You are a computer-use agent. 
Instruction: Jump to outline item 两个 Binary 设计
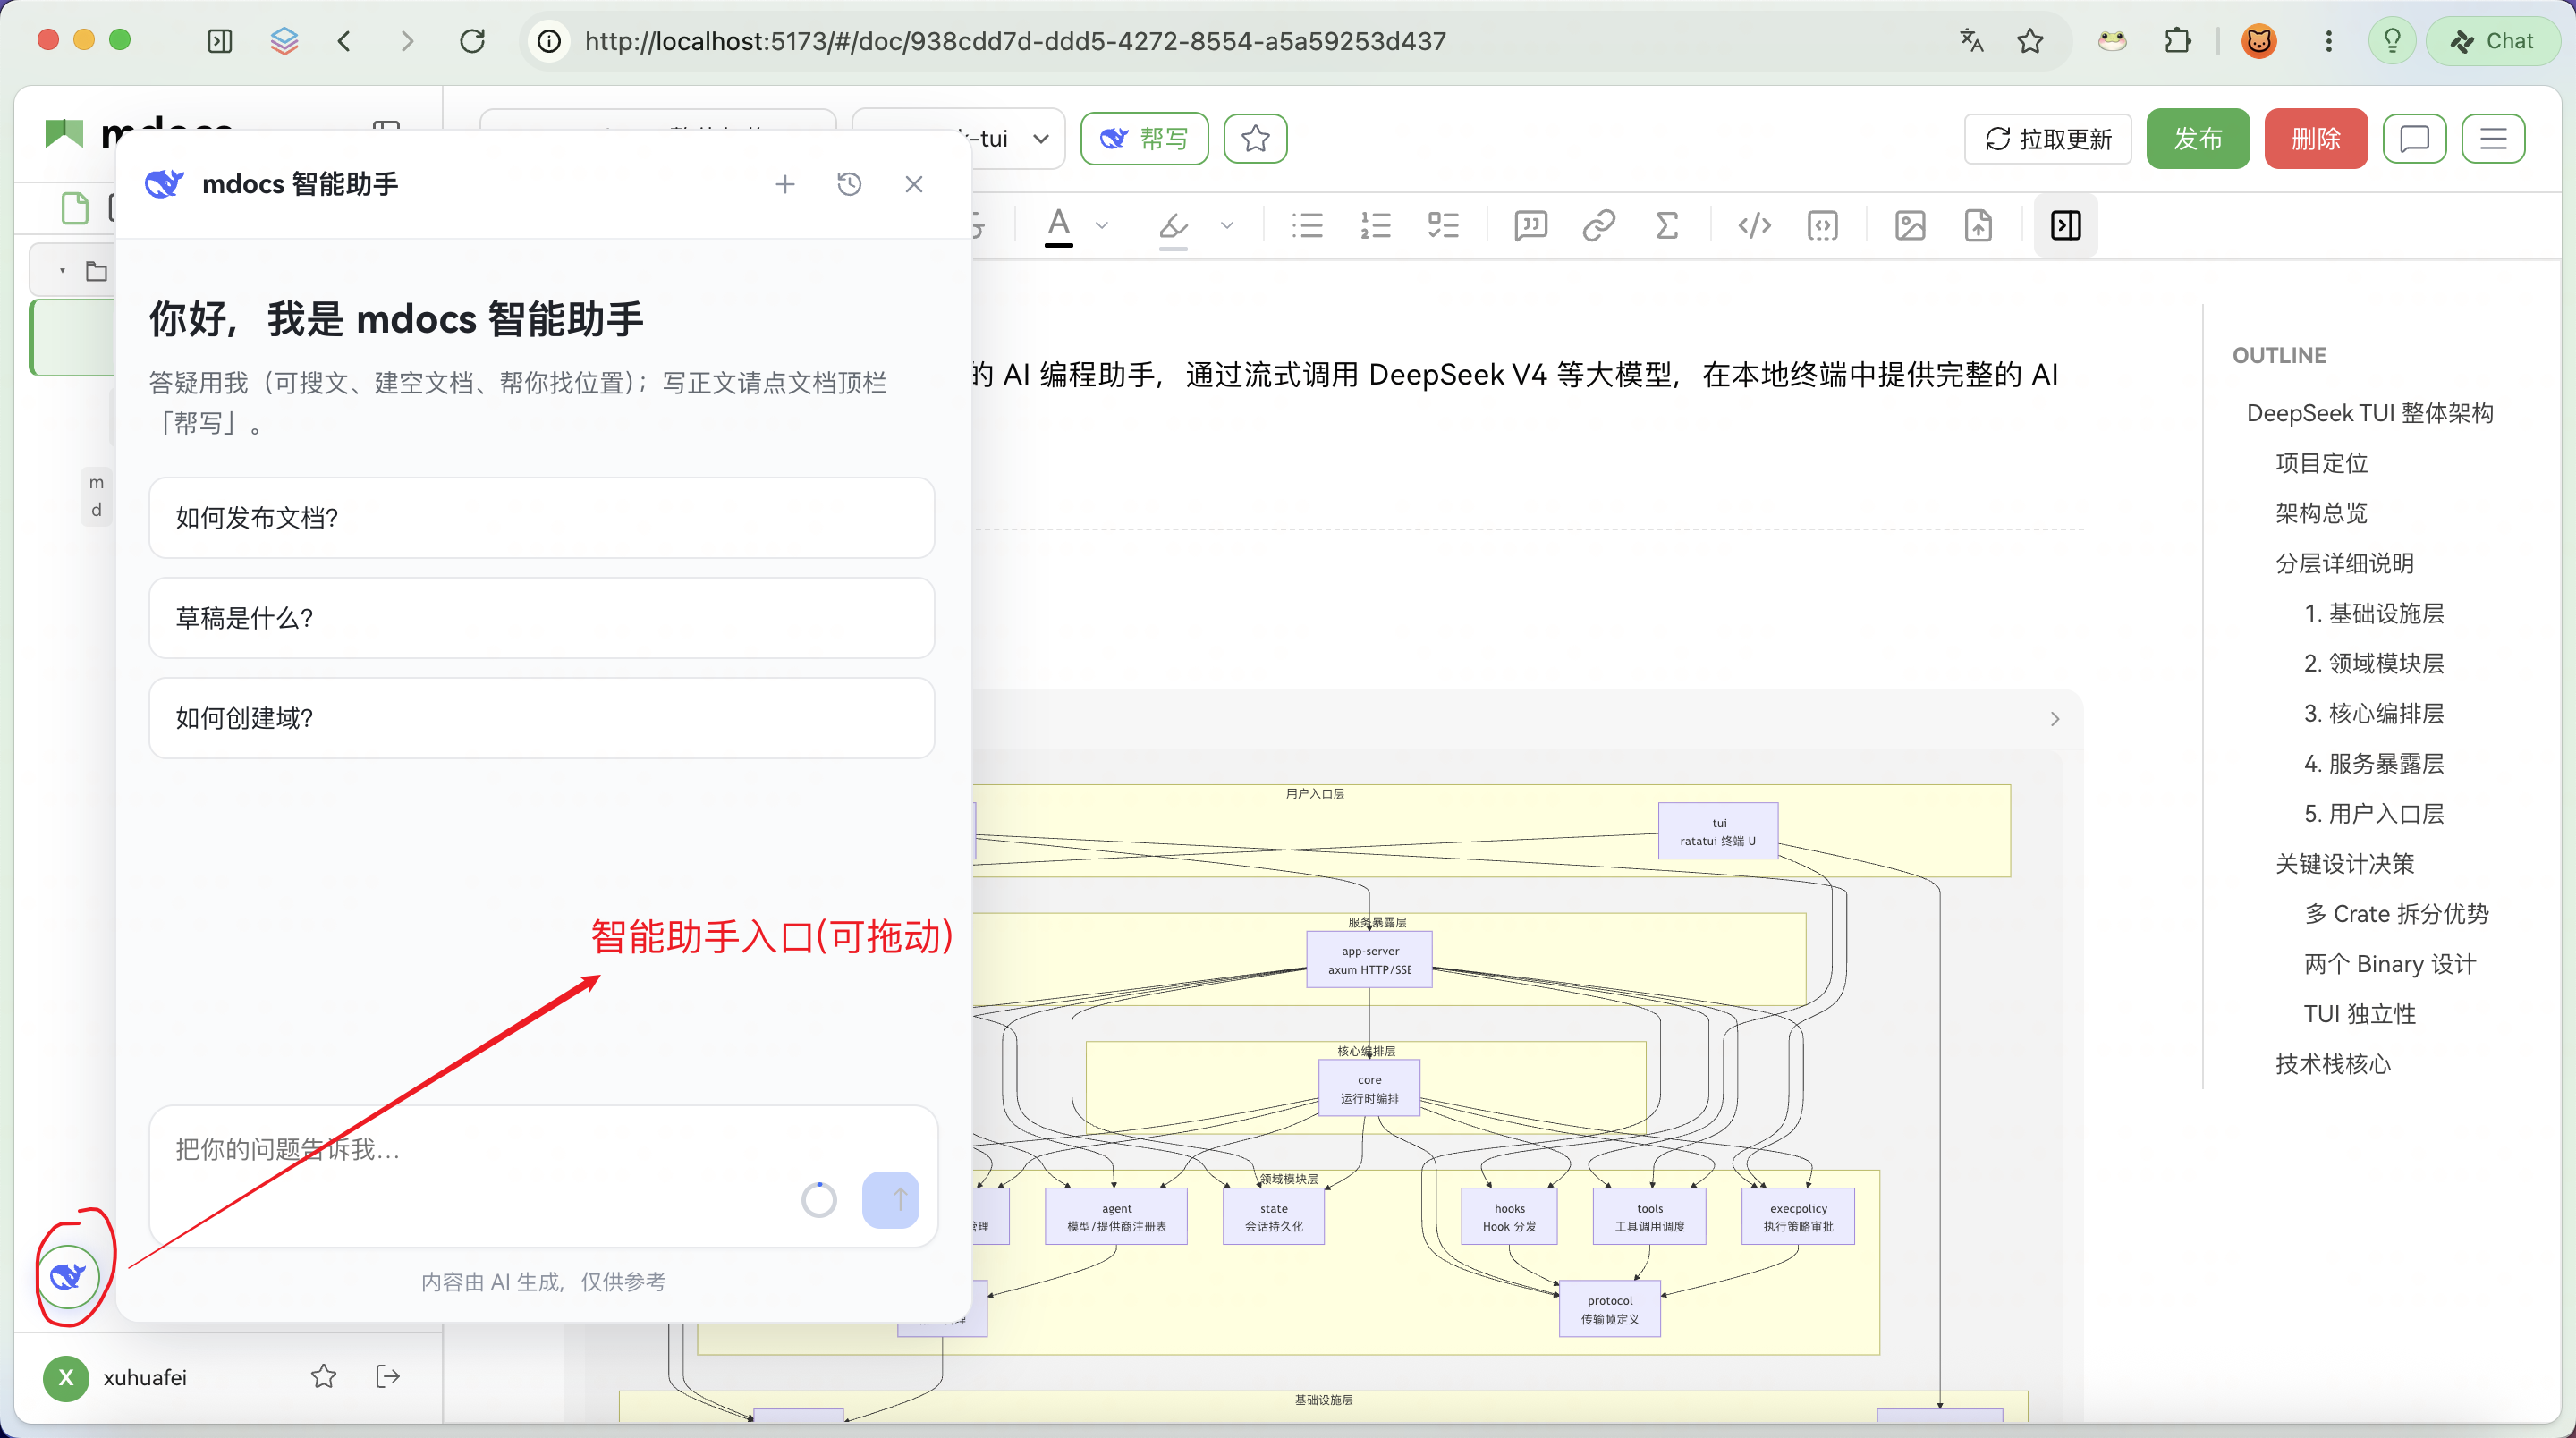pyautogui.click(x=2389, y=963)
